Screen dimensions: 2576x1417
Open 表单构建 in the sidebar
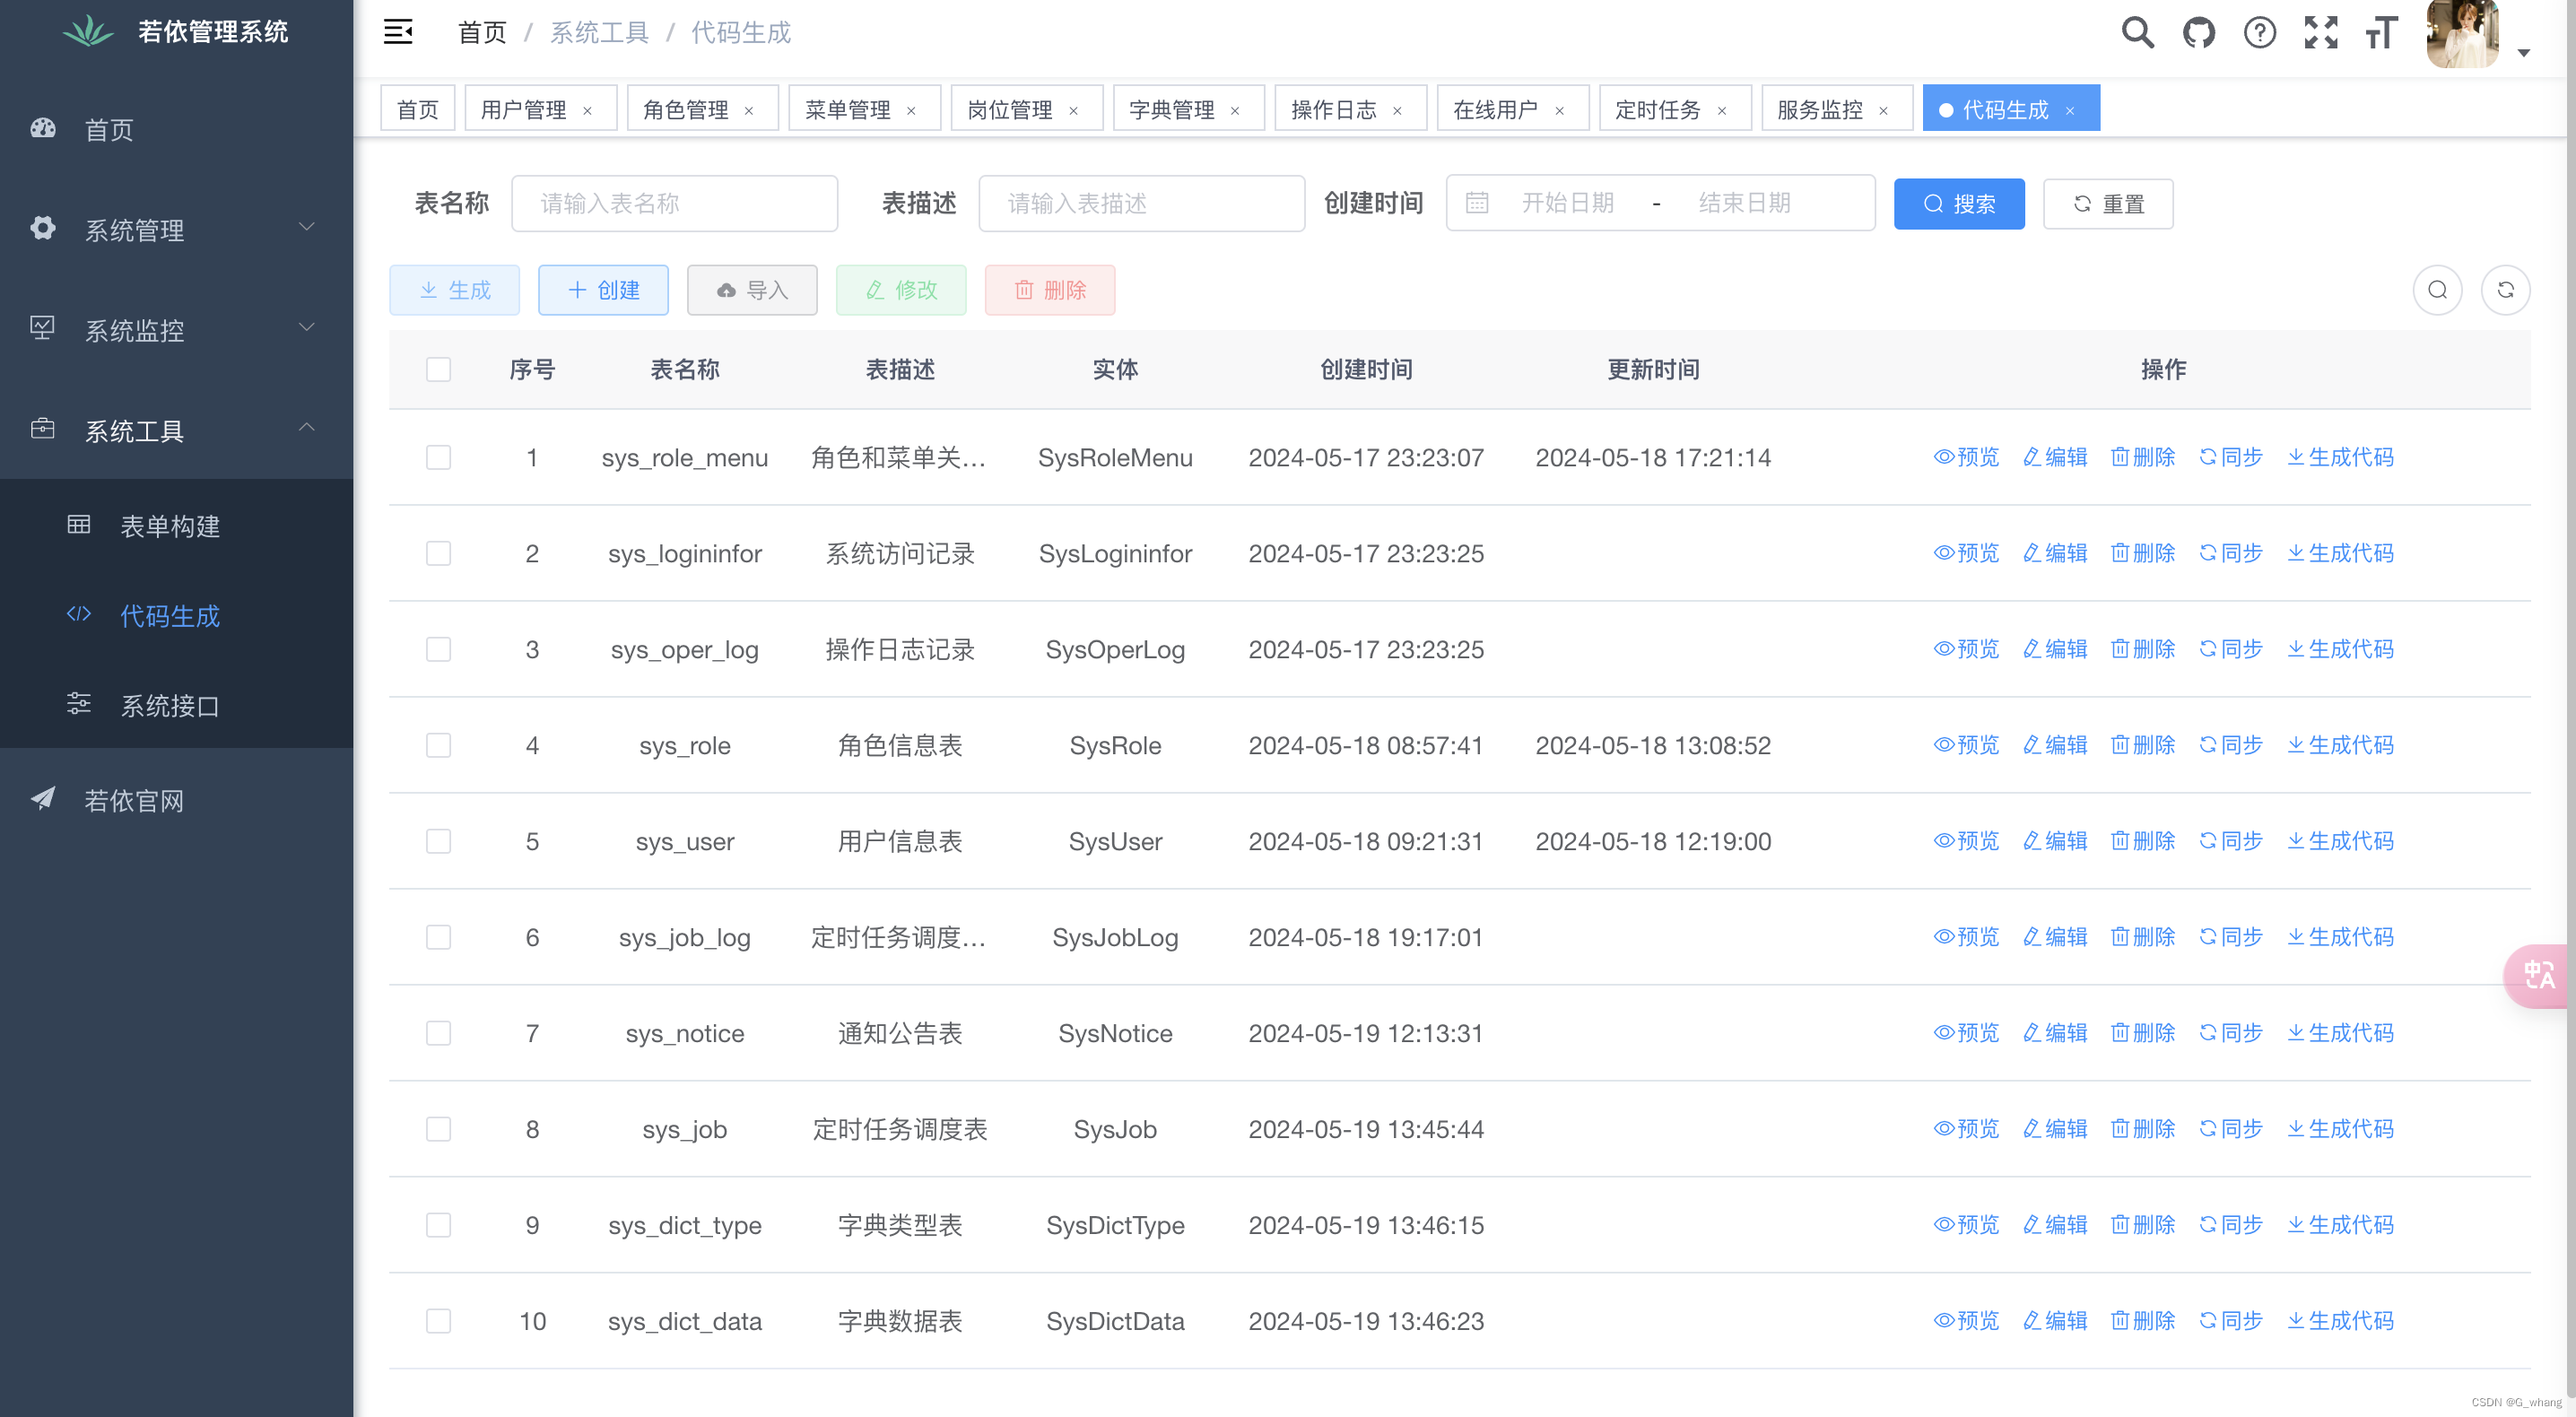click(170, 526)
